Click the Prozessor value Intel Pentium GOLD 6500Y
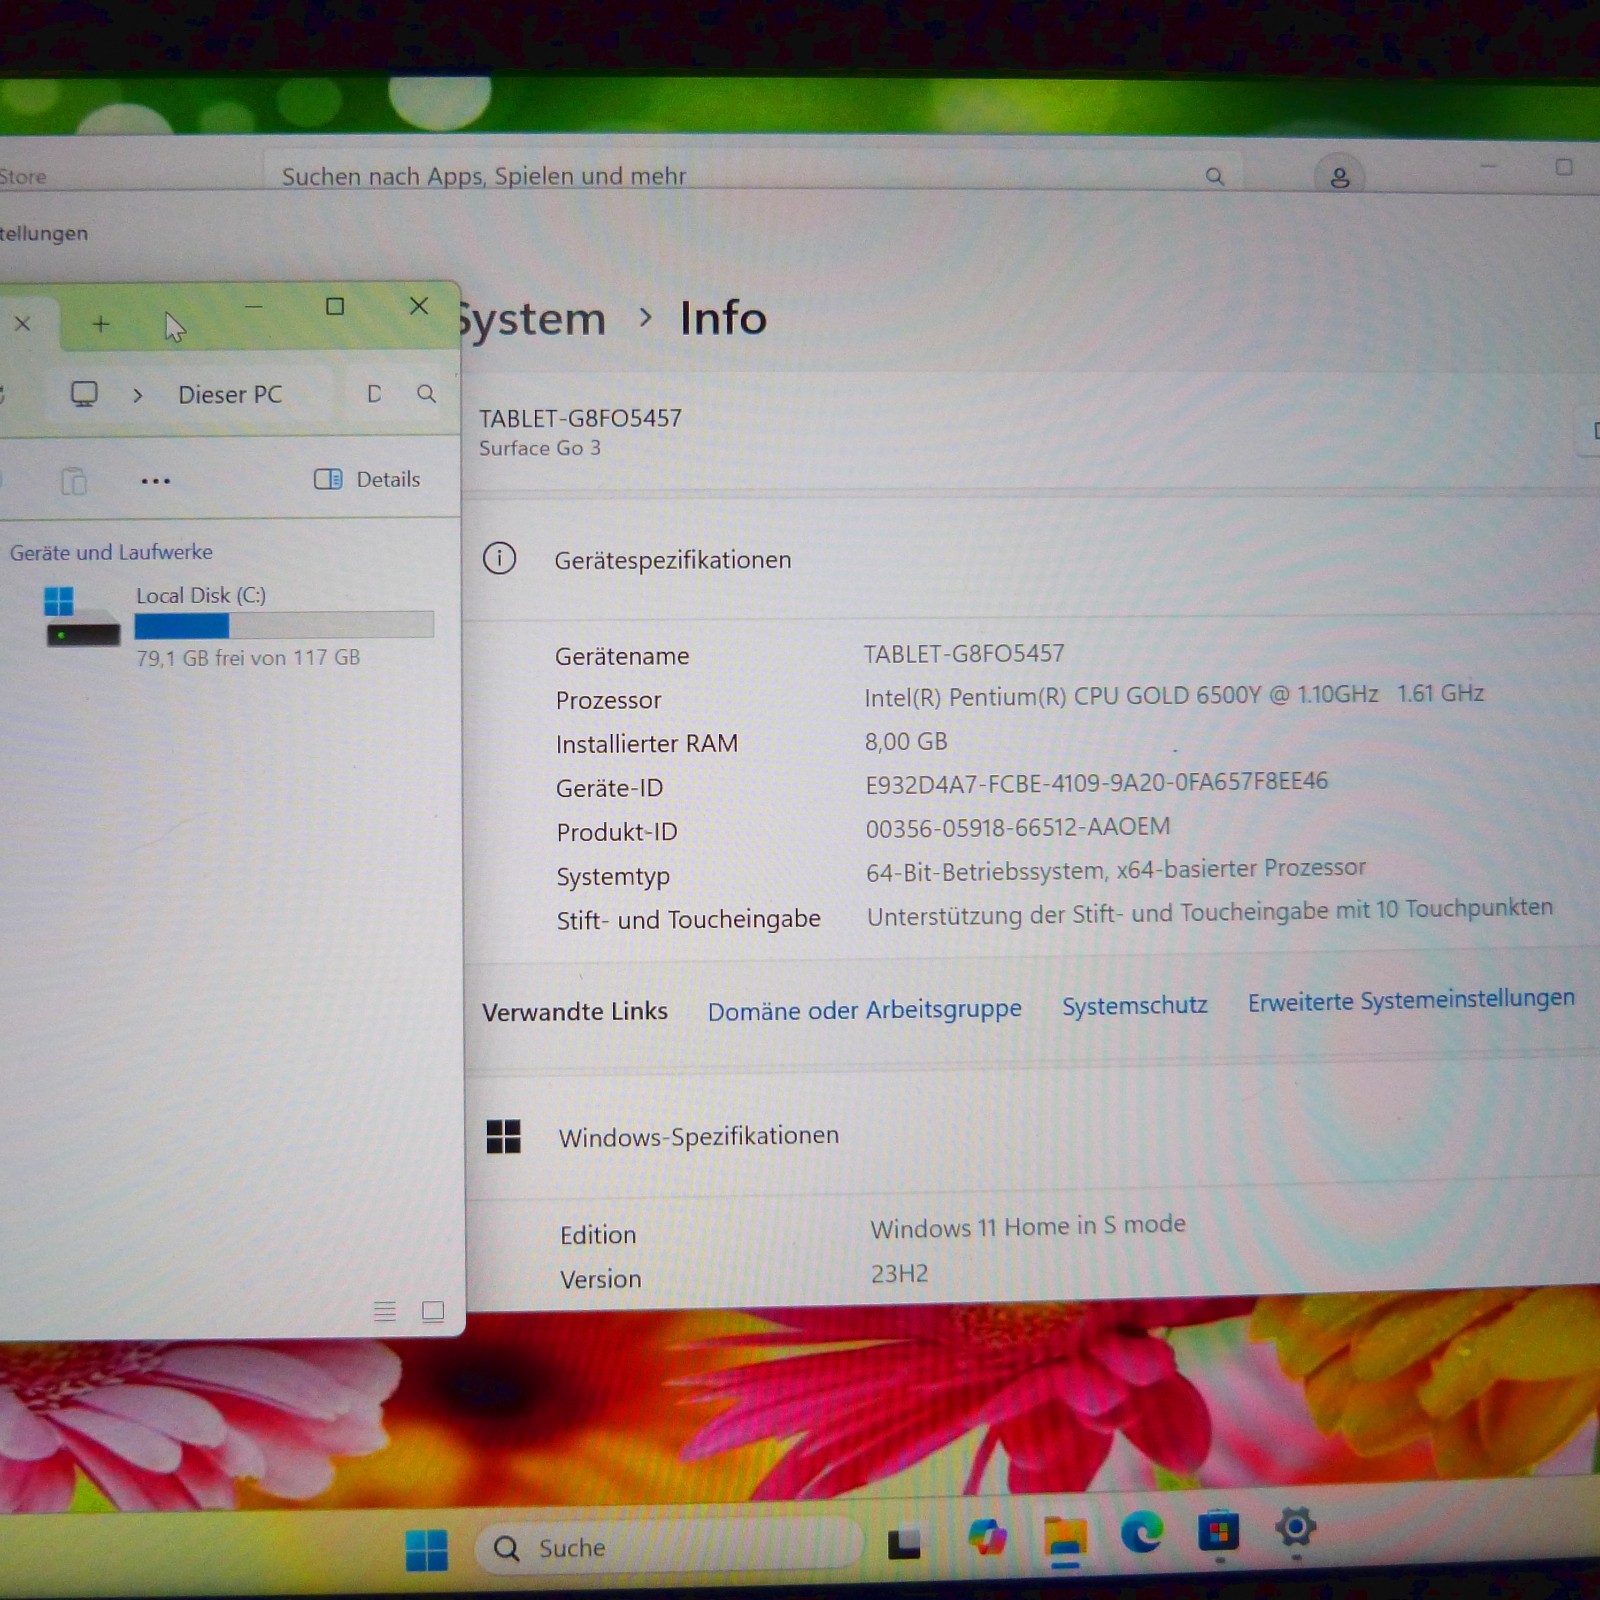This screenshot has height=1600, width=1600. click(1174, 695)
